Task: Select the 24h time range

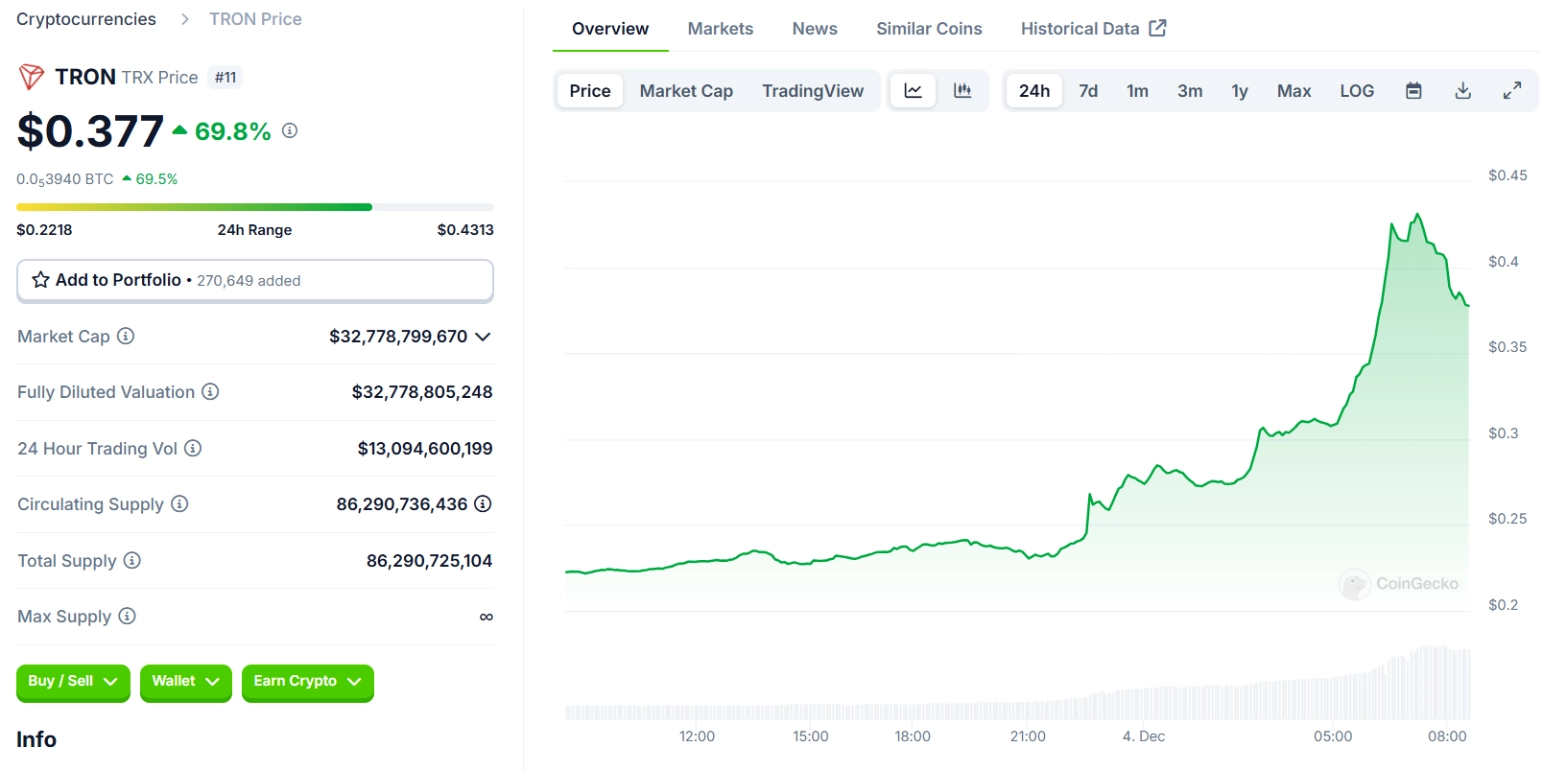Action: (x=1034, y=91)
